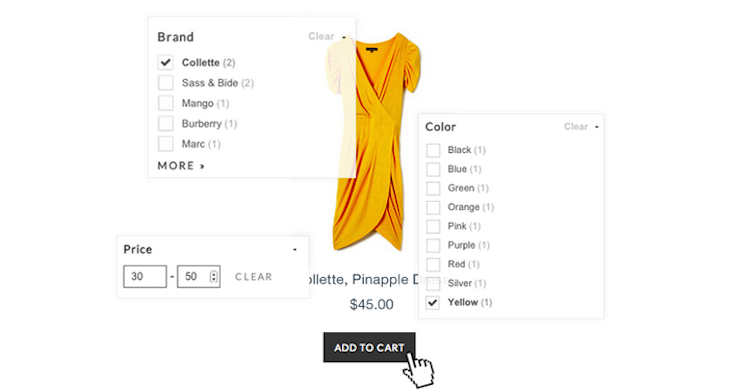This screenshot has height=392, width=750.
Task: Check the Sass & Bide brand
Action: 165,83
